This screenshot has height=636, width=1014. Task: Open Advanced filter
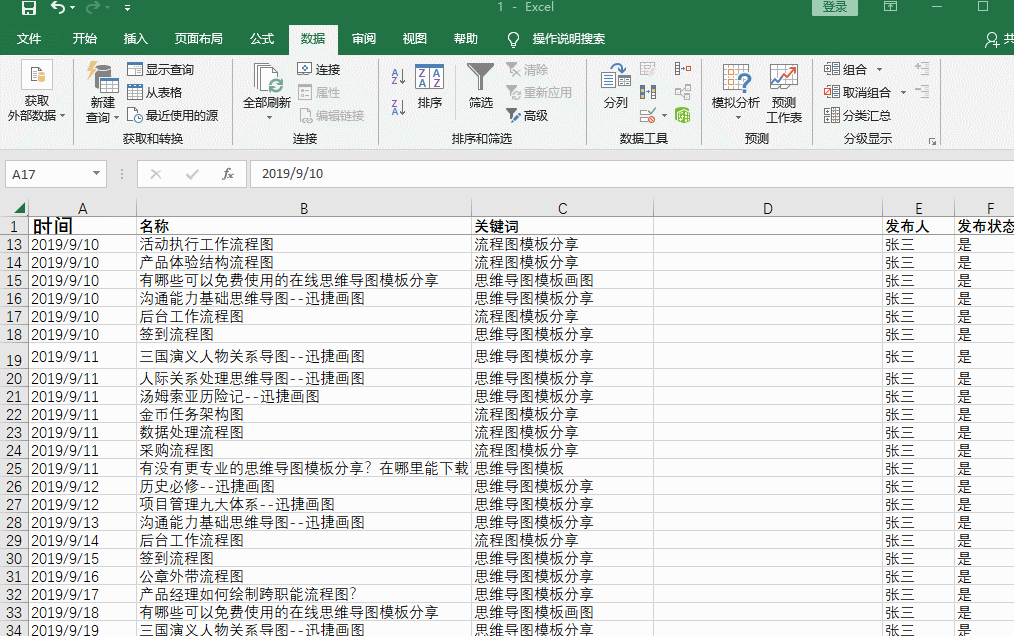pyautogui.click(x=528, y=116)
